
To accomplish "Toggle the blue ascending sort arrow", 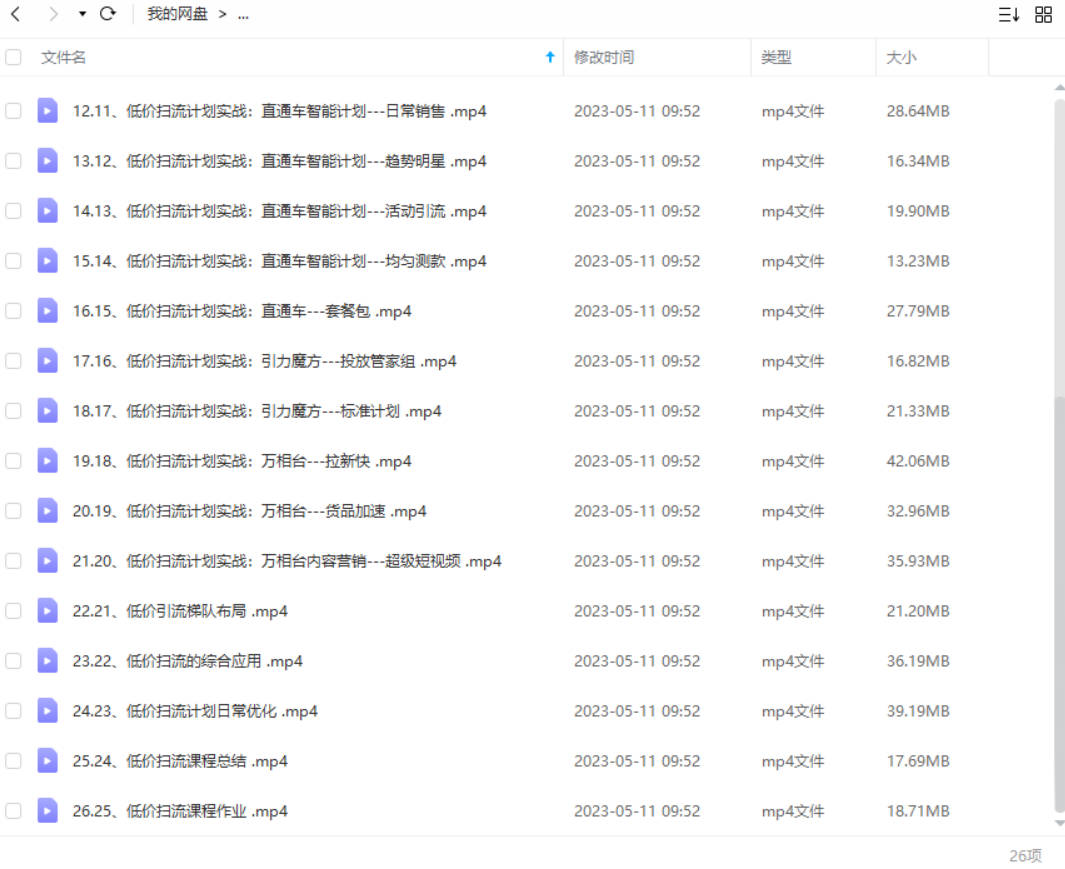I will tap(550, 57).
